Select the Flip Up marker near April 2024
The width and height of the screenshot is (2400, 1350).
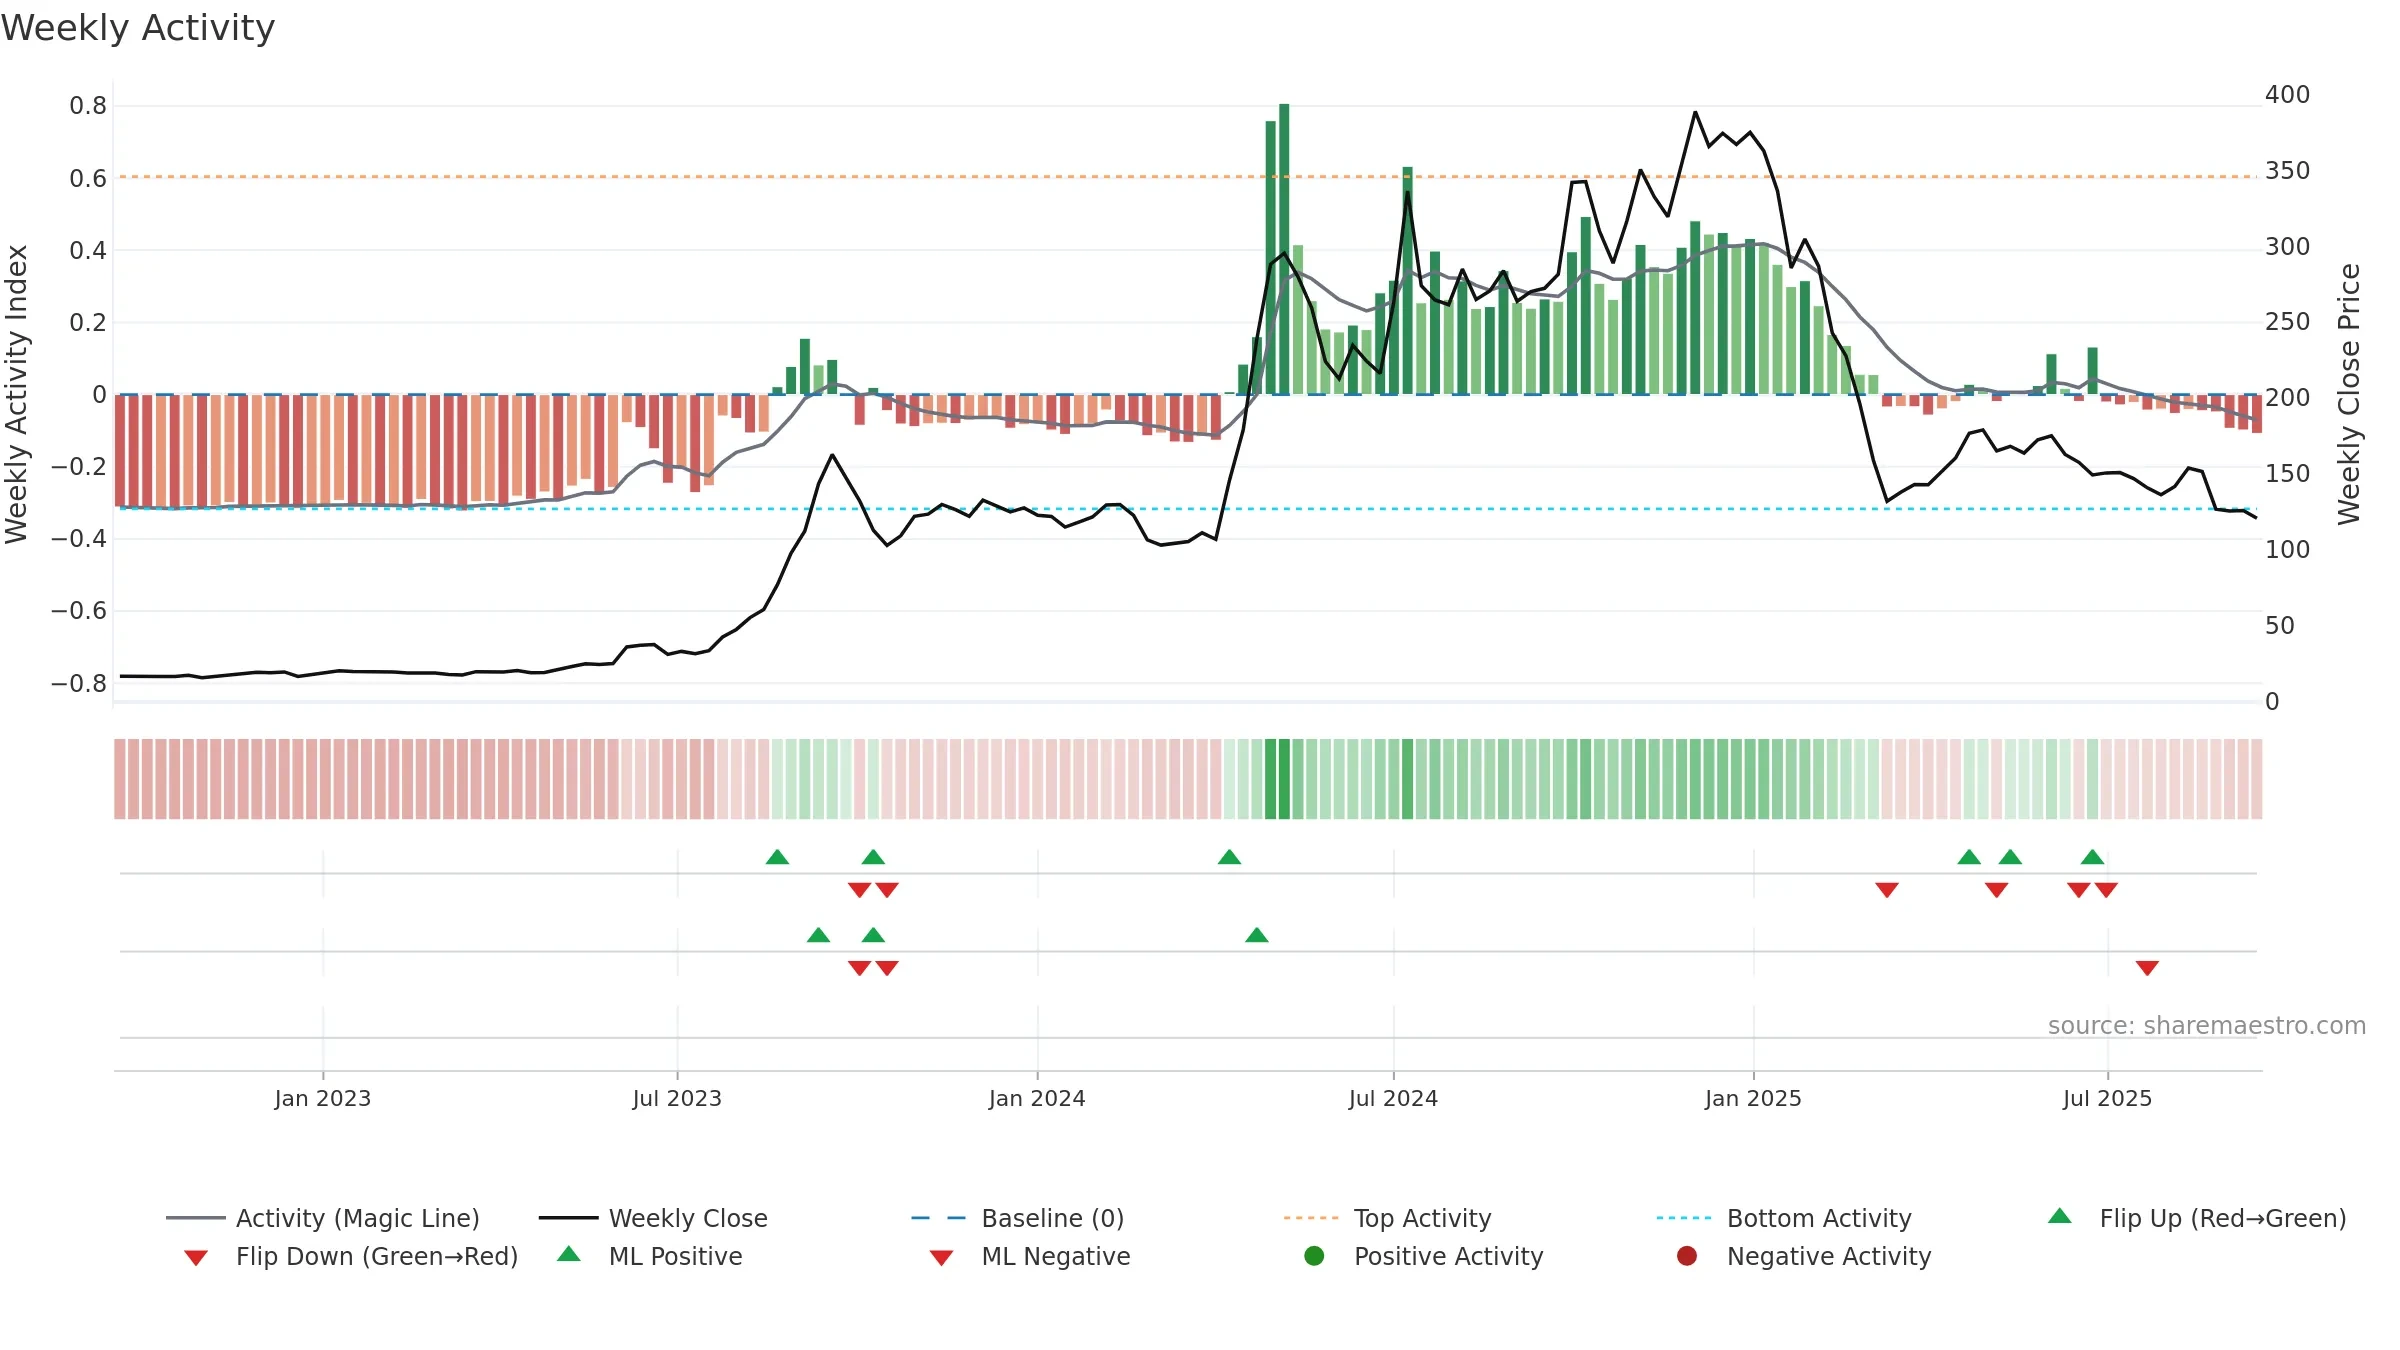(1230, 857)
